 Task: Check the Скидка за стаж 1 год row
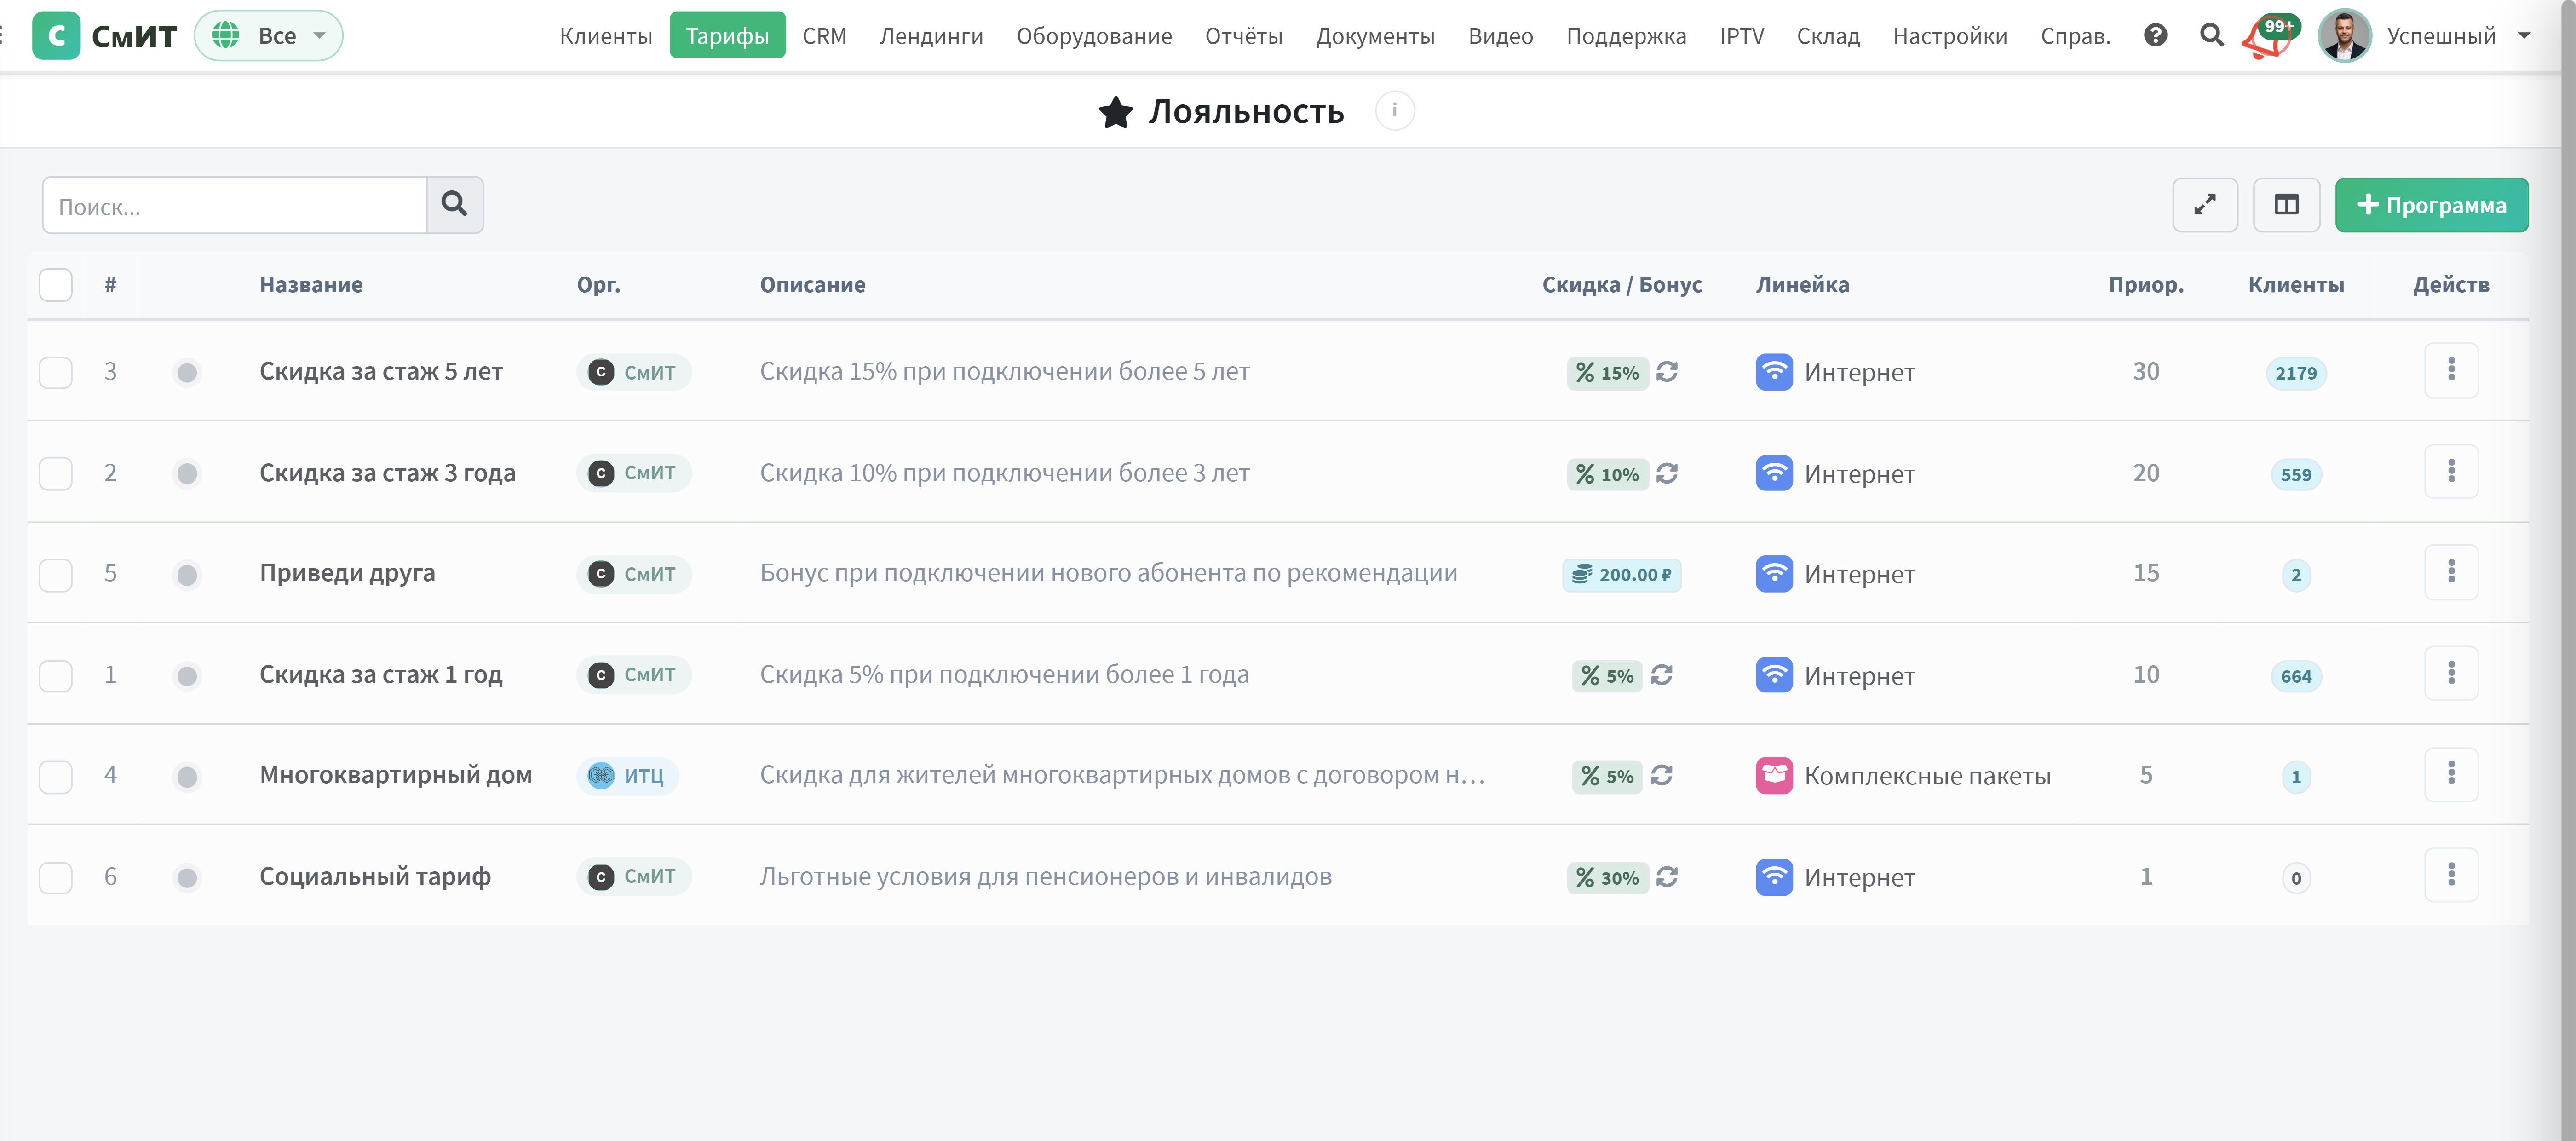55,675
